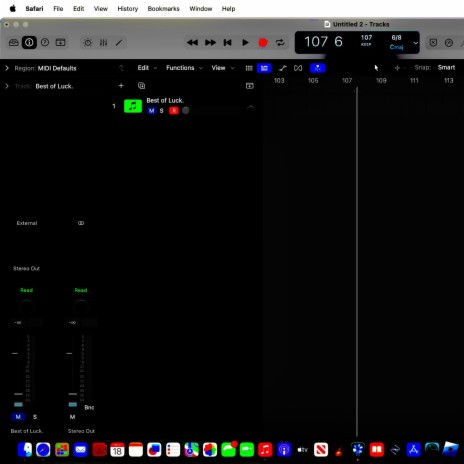The height and width of the screenshot is (464, 464).
Task: Open the pointer tool menu
Action: [x=376, y=68]
